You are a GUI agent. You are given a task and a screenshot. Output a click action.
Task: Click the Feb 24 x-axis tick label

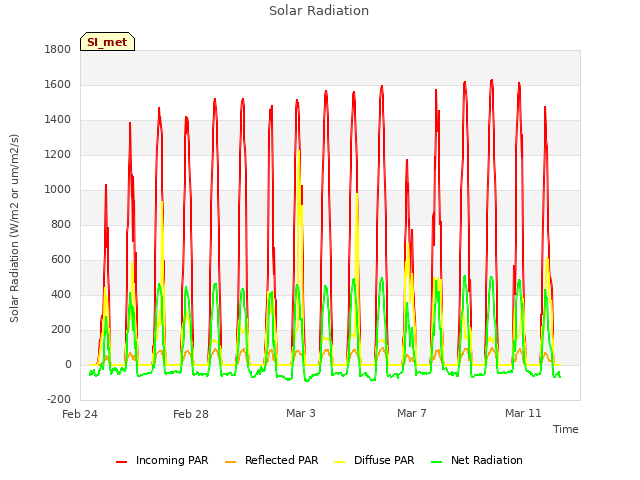tap(80, 414)
